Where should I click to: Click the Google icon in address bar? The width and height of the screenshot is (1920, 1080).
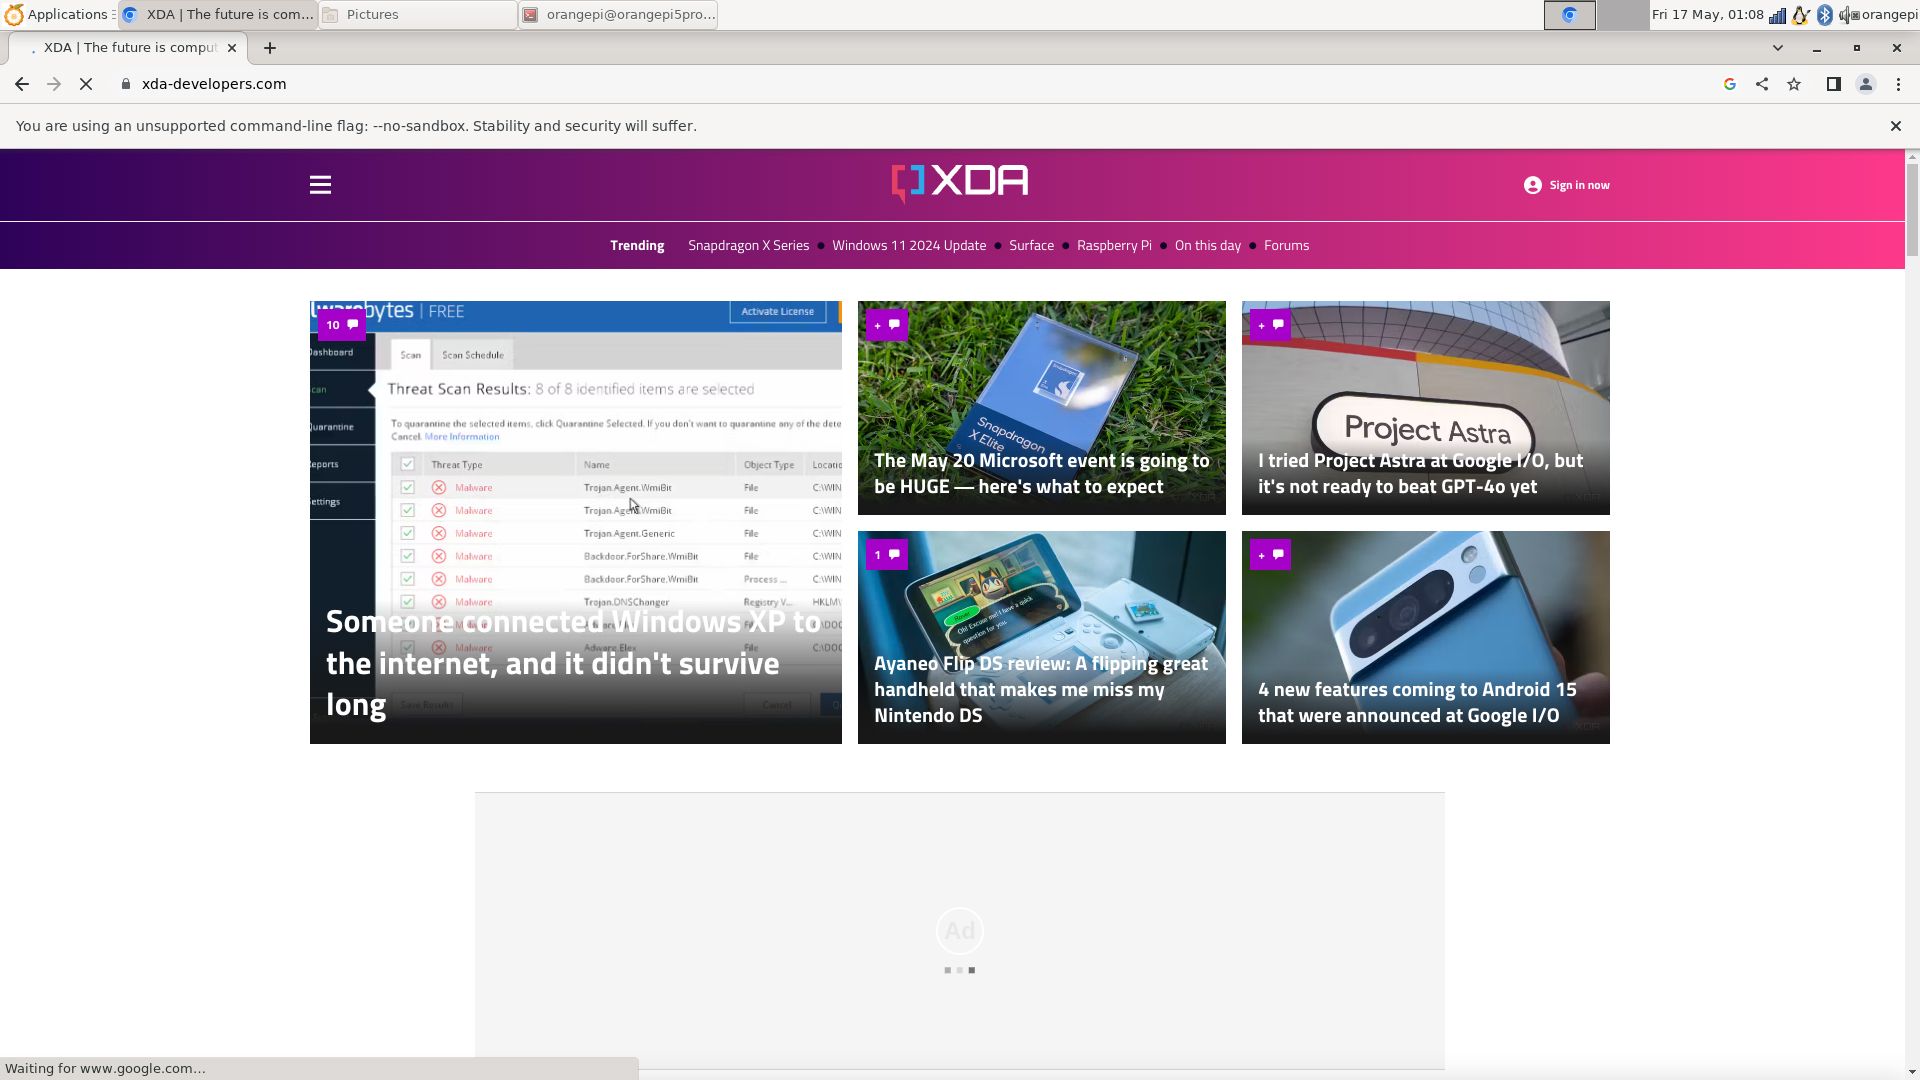click(x=1729, y=84)
